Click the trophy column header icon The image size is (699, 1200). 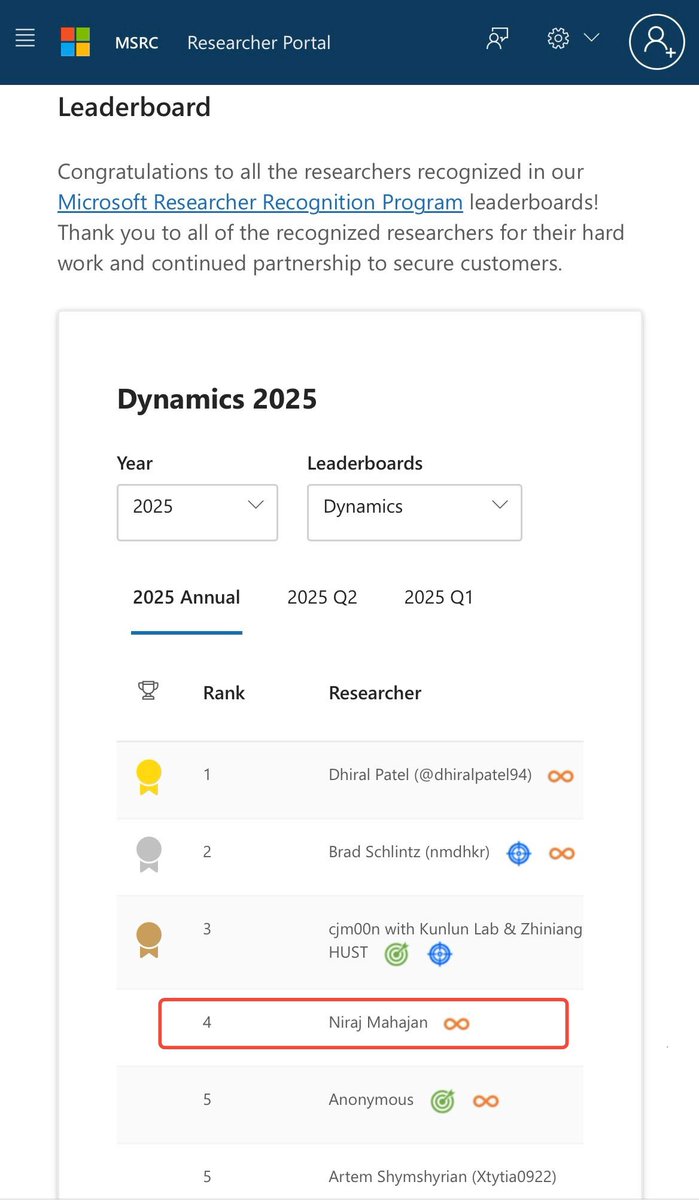(148, 690)
